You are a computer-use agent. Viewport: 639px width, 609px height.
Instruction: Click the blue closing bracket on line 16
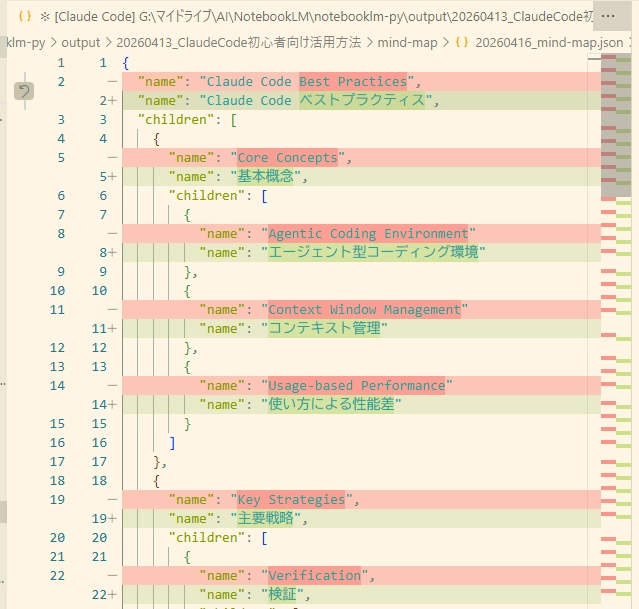point(172,443)
